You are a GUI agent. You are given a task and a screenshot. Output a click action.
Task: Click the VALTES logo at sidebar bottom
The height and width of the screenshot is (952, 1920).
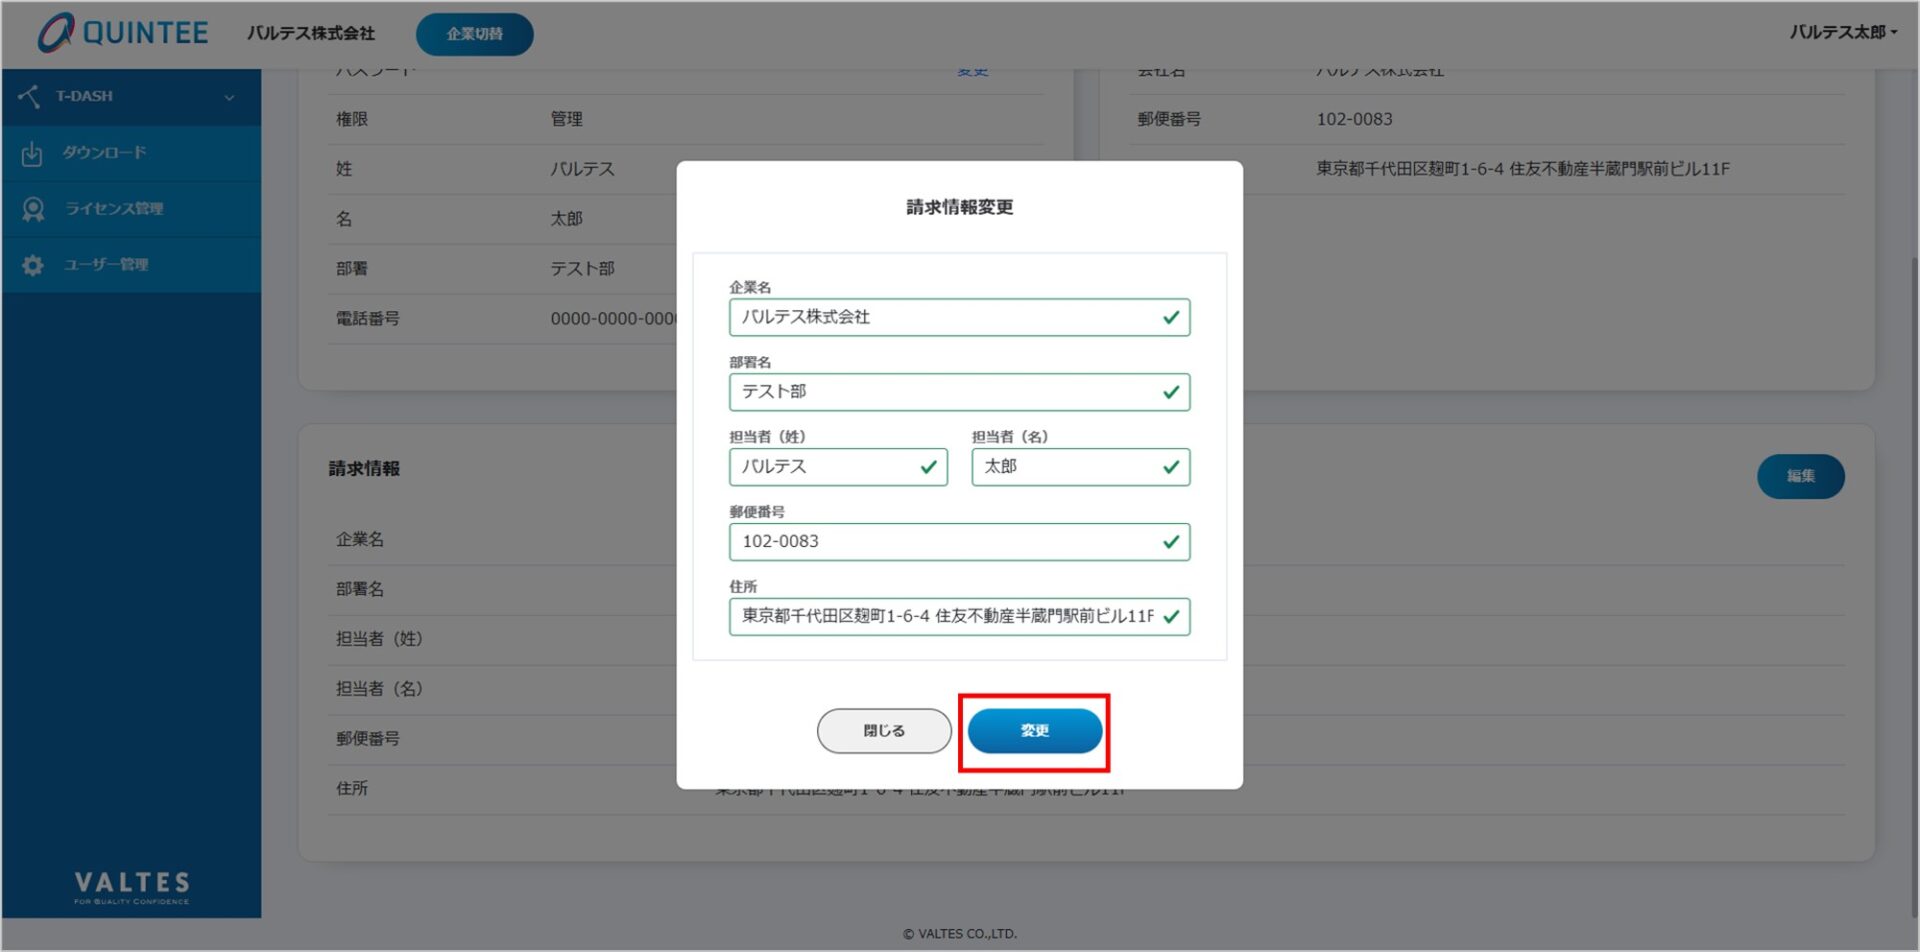131,885
